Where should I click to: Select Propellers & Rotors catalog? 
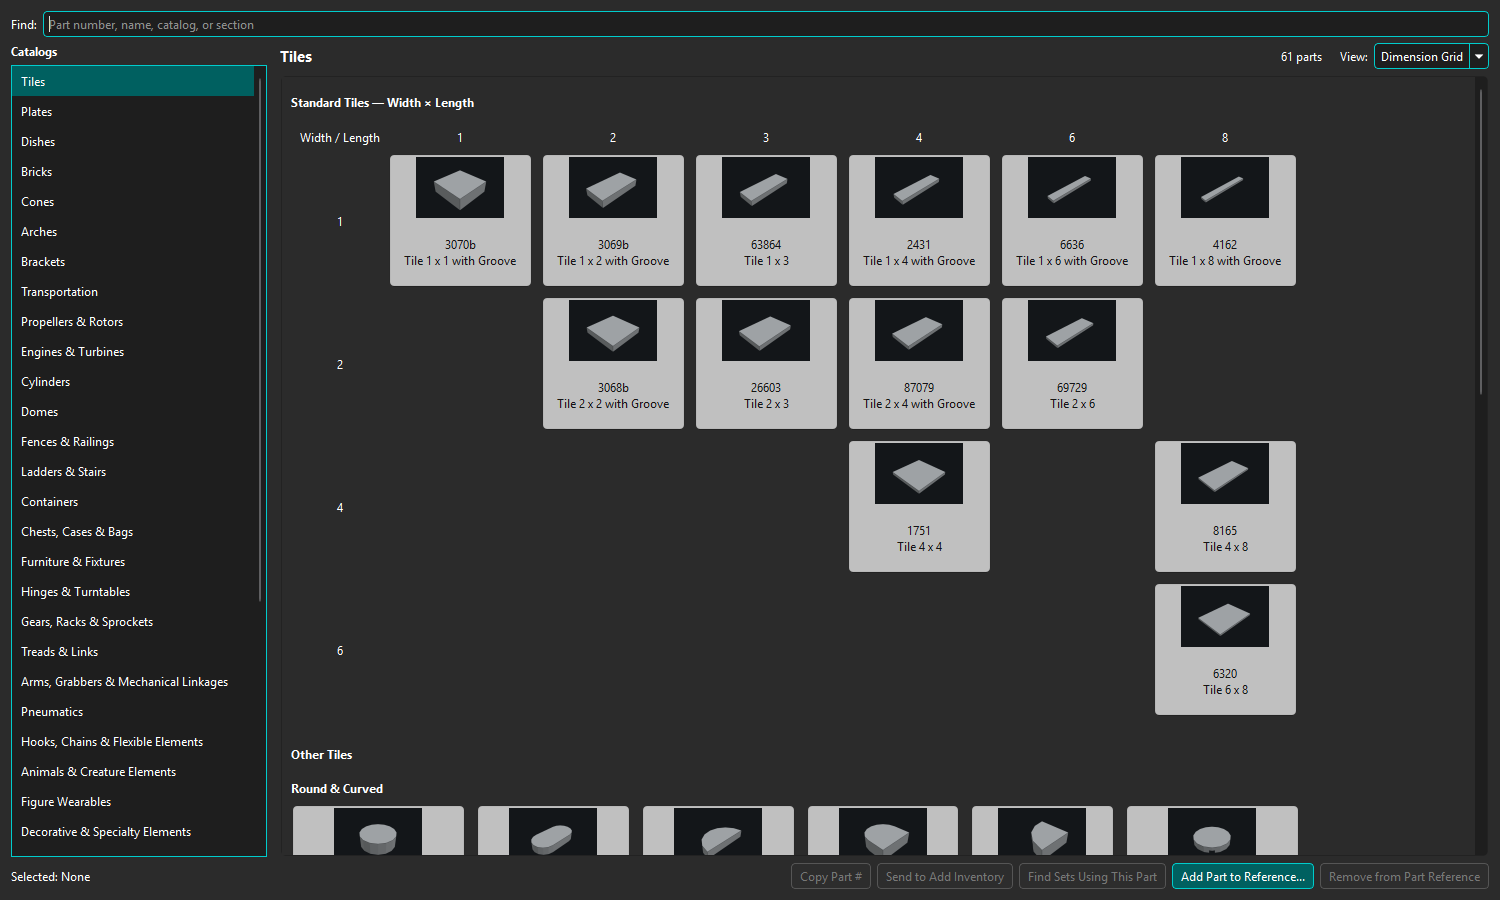tap(133, 322)
